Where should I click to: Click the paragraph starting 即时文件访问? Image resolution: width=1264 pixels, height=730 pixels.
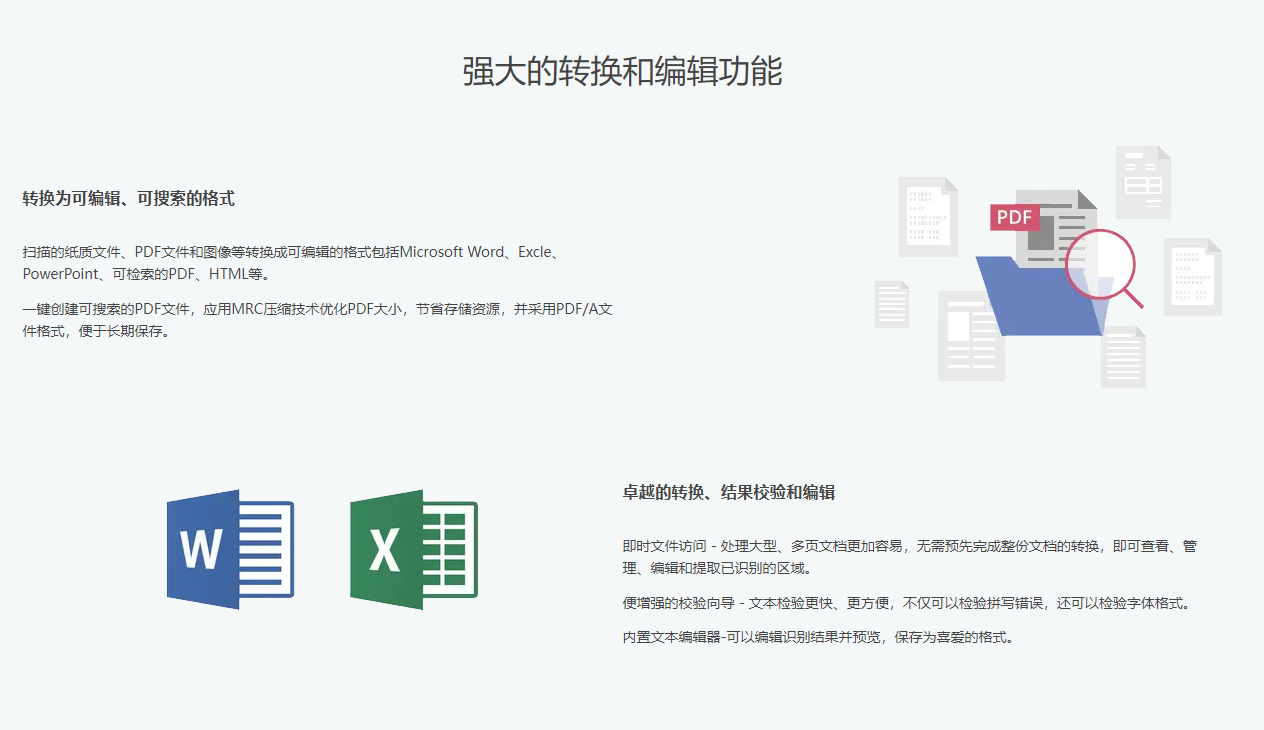(910, 557)
